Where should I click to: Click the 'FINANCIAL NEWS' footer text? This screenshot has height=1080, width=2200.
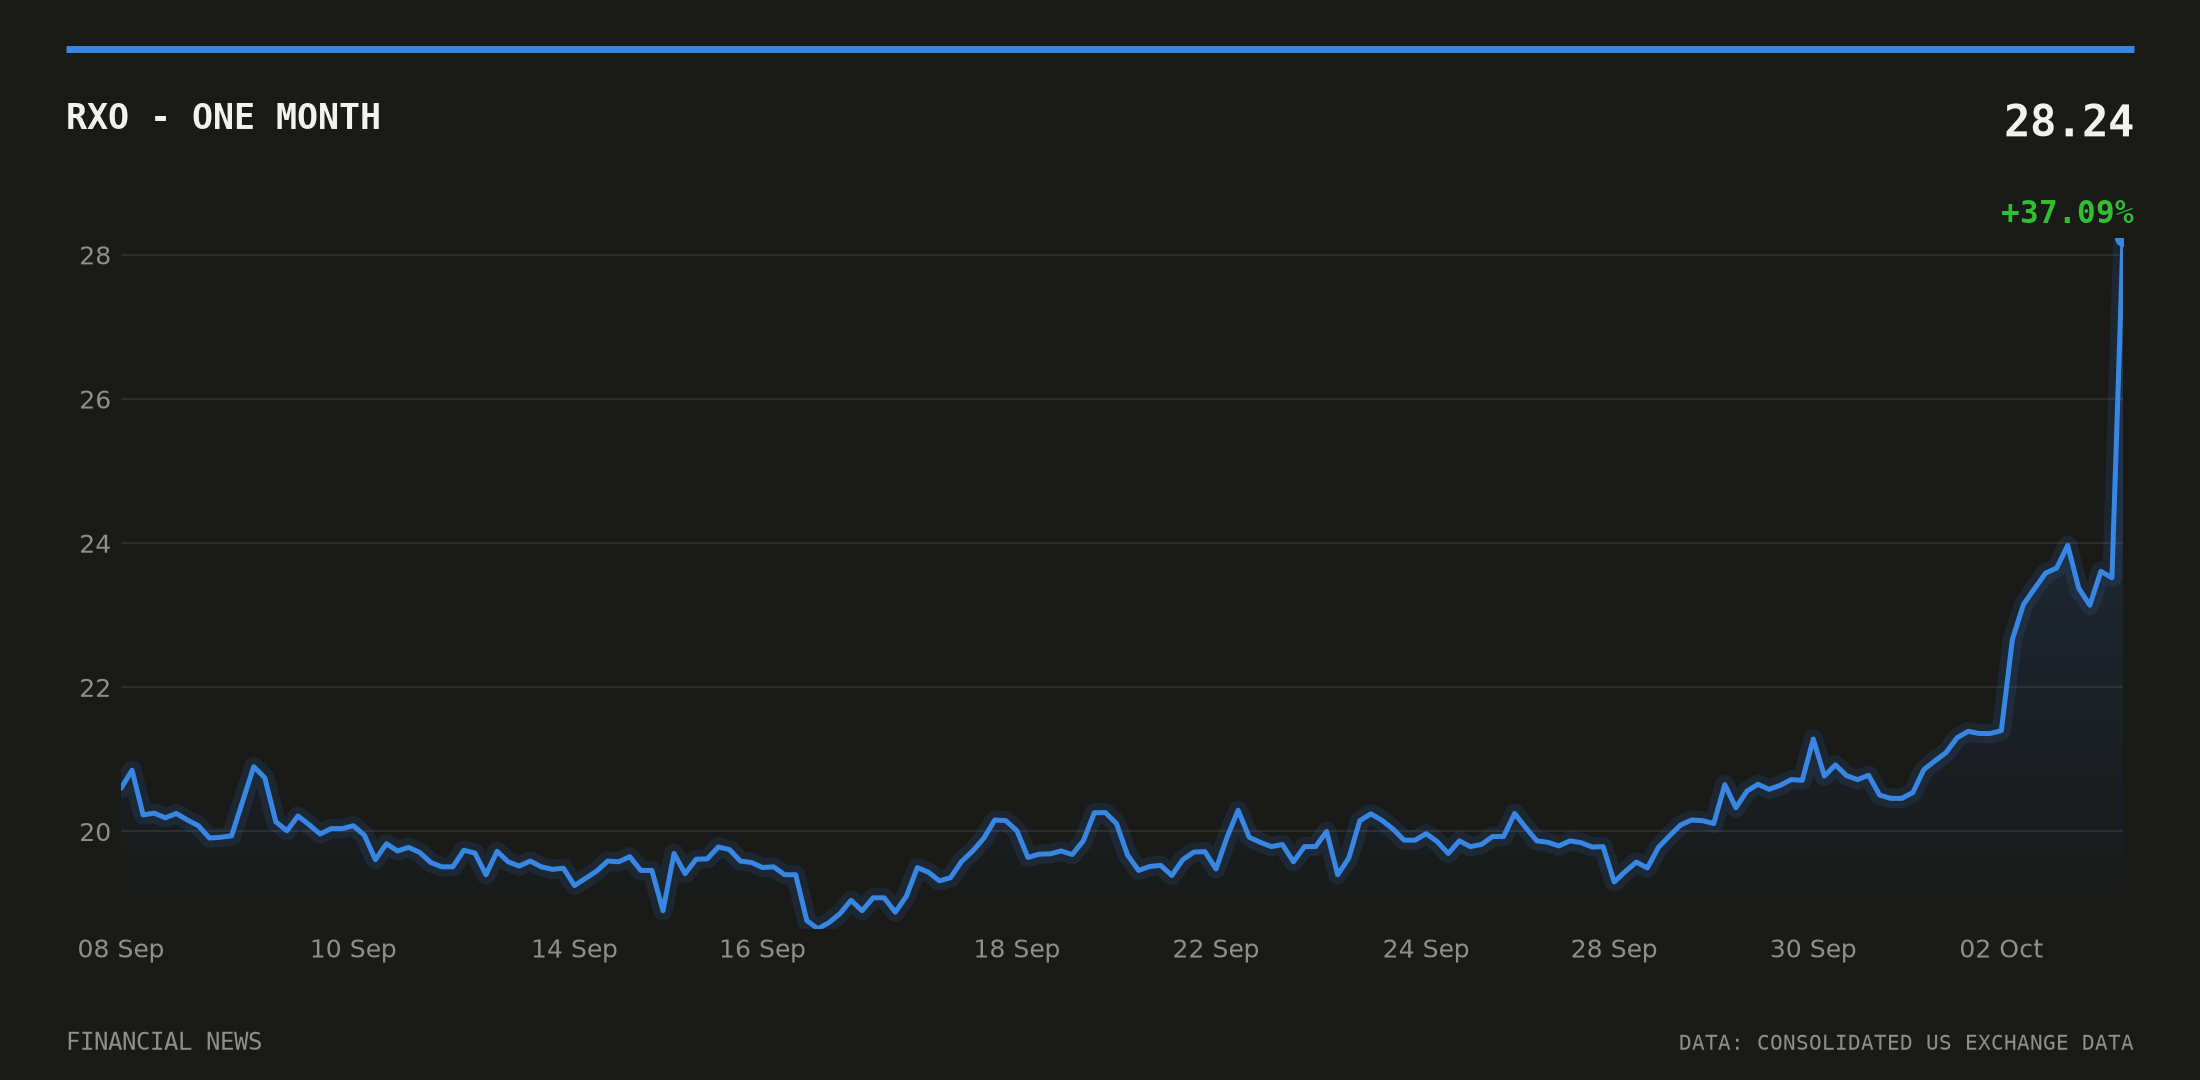point(164,1042)
